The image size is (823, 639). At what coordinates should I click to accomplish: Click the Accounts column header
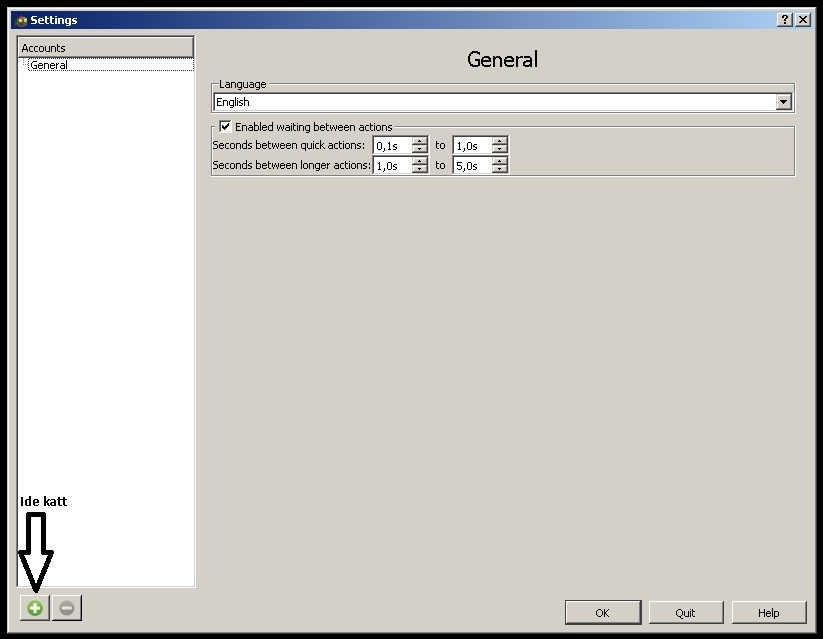[105, 47]
